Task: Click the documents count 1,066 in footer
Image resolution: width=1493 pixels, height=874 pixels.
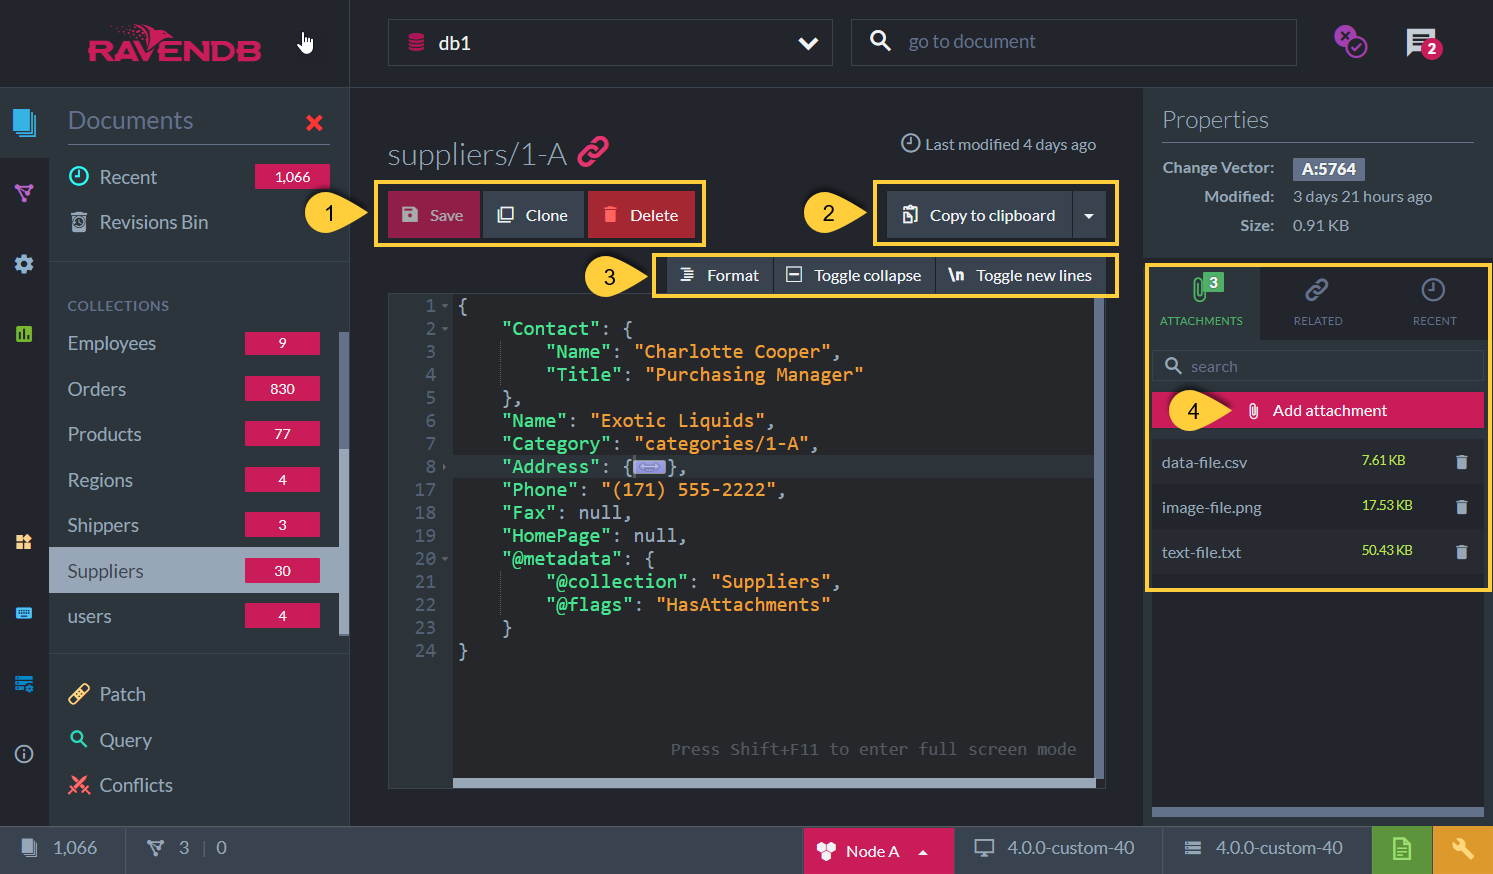Action: click(61, 848)
